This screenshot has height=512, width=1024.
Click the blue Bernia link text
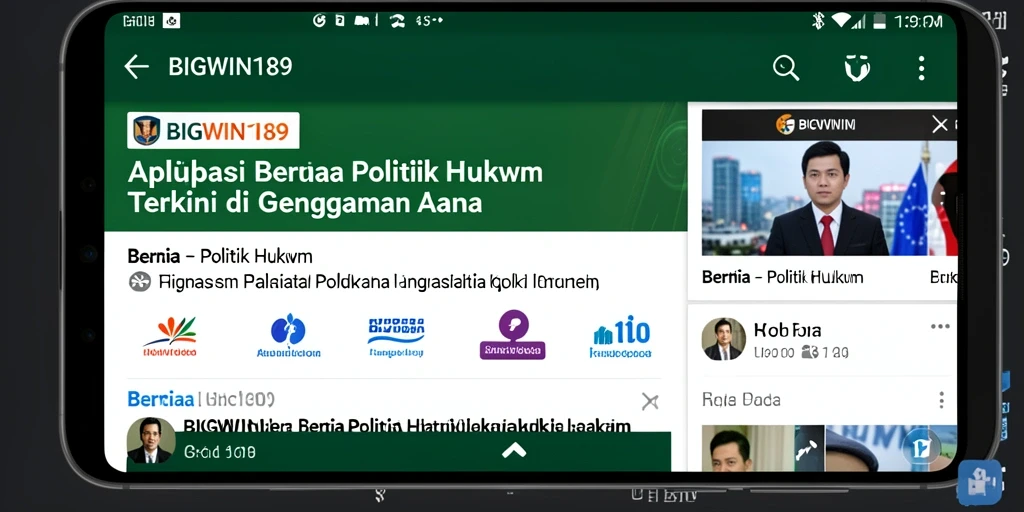160,399
